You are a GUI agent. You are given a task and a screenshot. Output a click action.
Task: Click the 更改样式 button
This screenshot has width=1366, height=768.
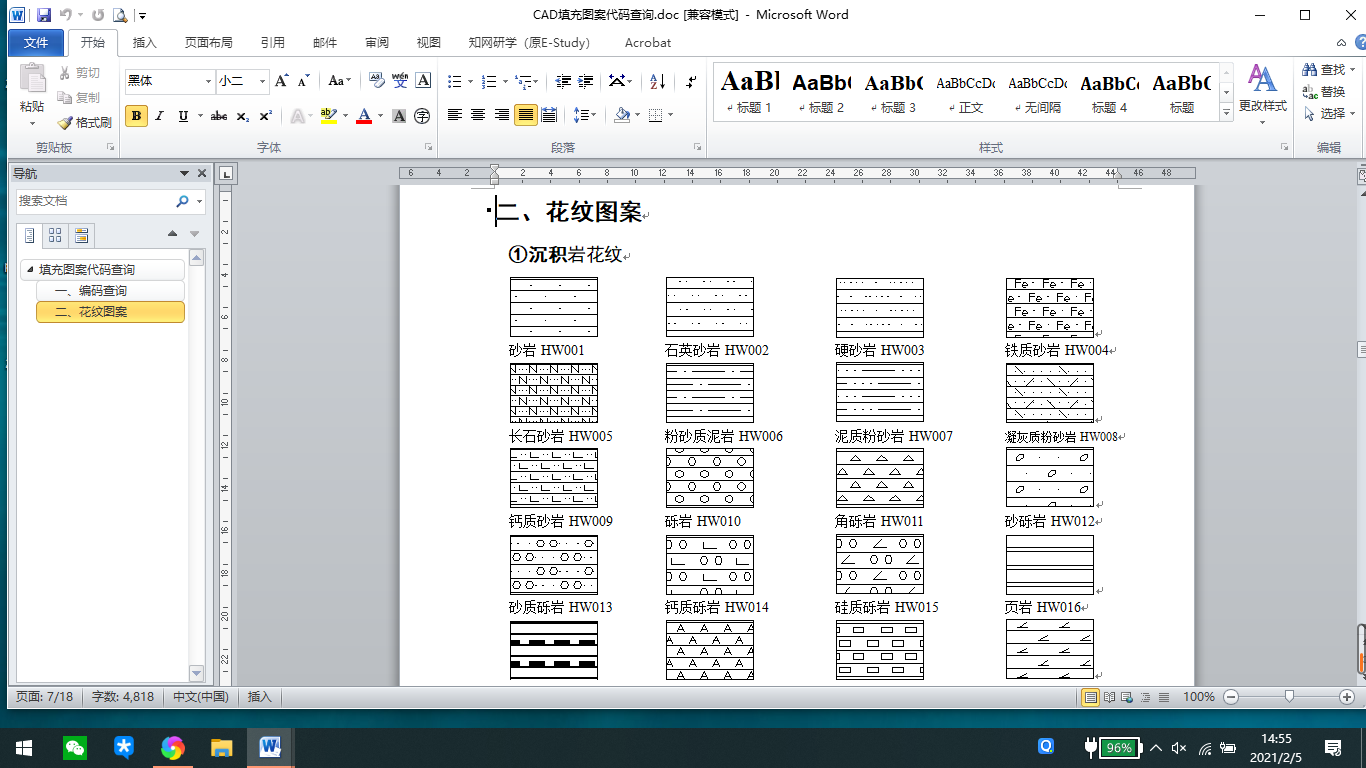click(x=1263, y=95)
